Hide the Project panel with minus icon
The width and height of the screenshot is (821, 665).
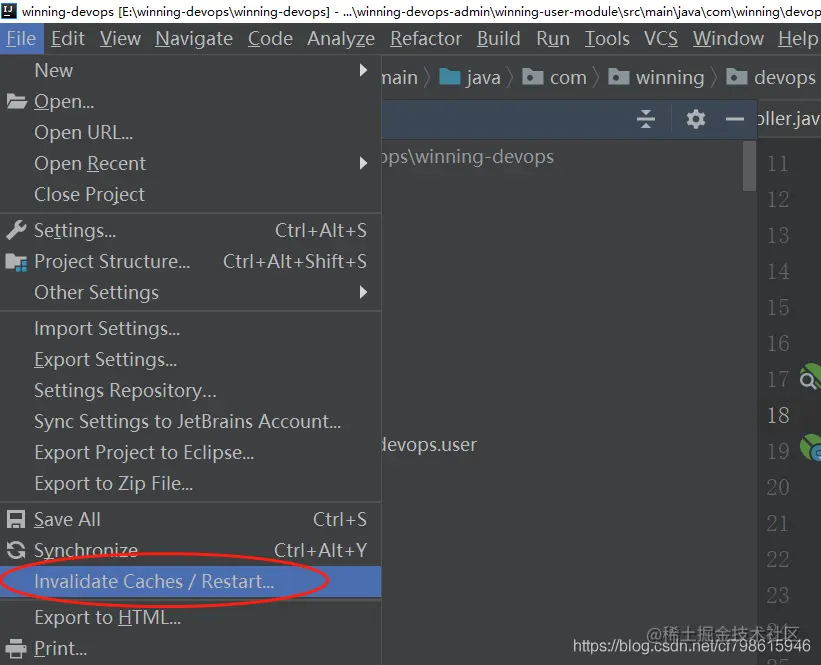(x=735, y=119)
